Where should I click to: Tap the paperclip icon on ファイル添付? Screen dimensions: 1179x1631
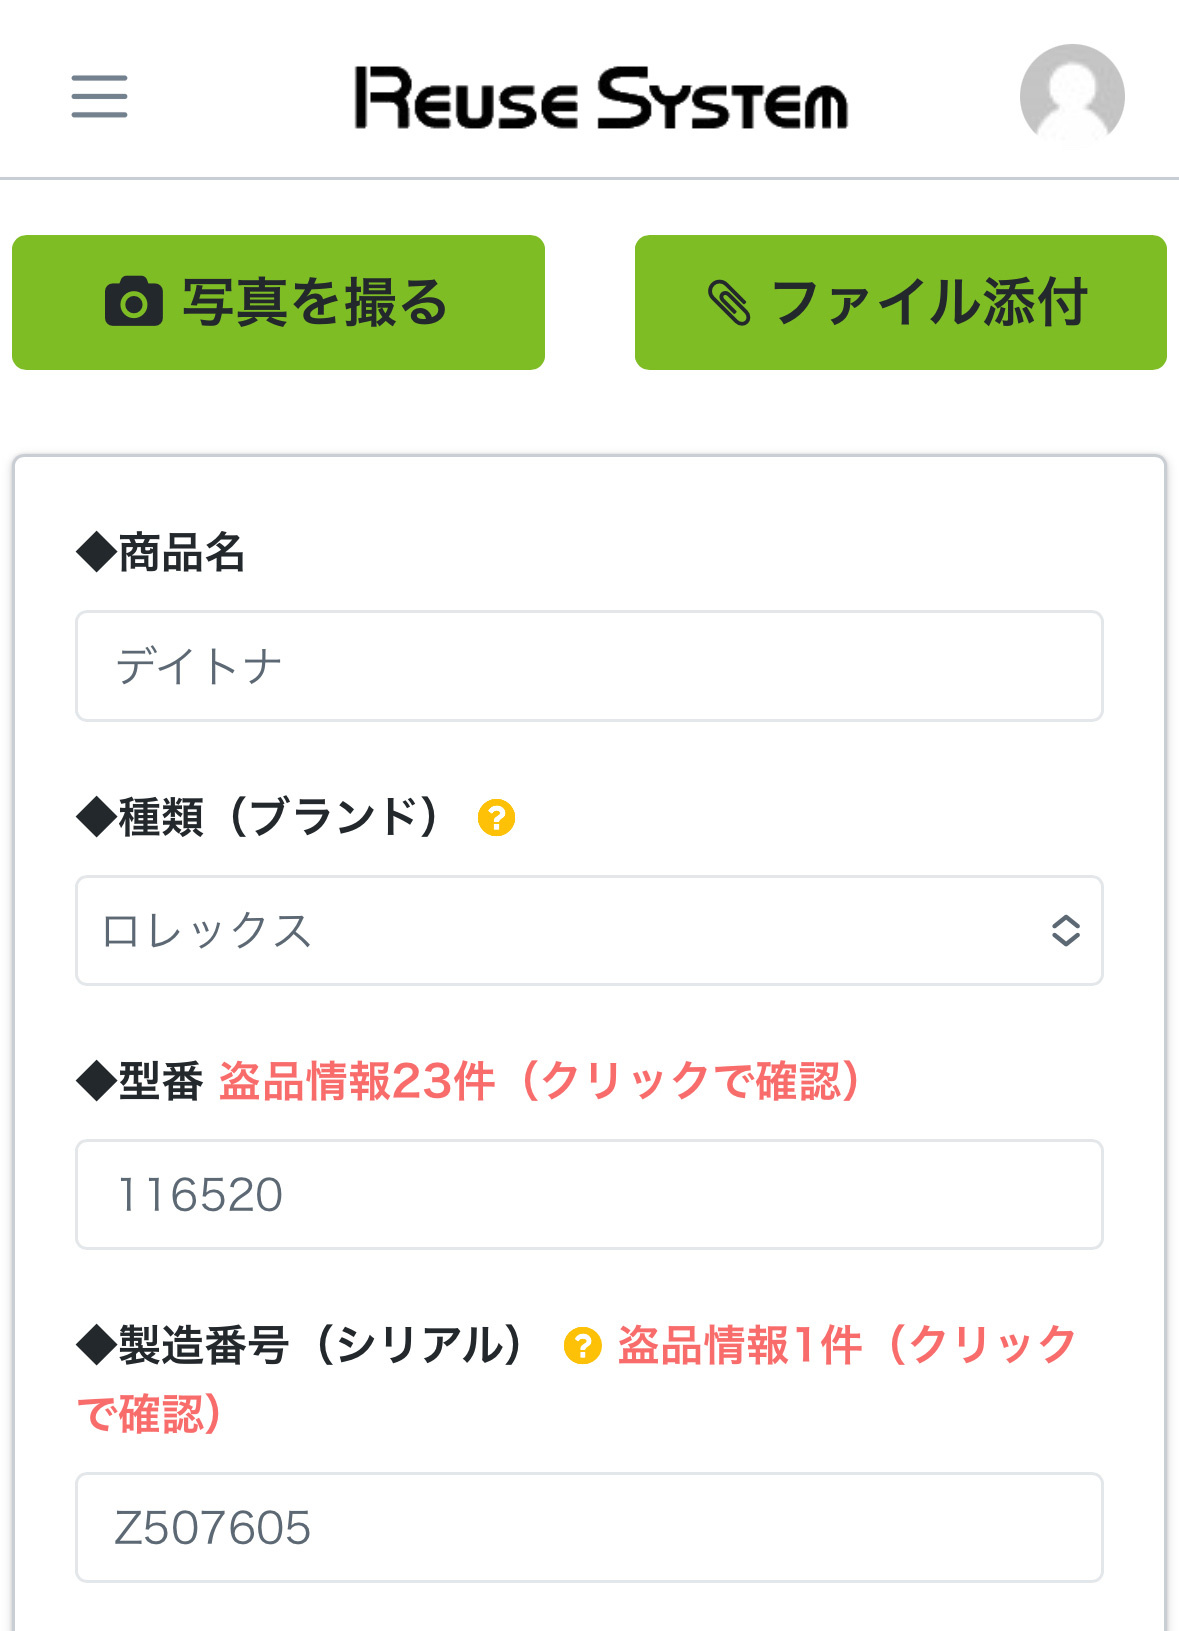coord(729,303)
